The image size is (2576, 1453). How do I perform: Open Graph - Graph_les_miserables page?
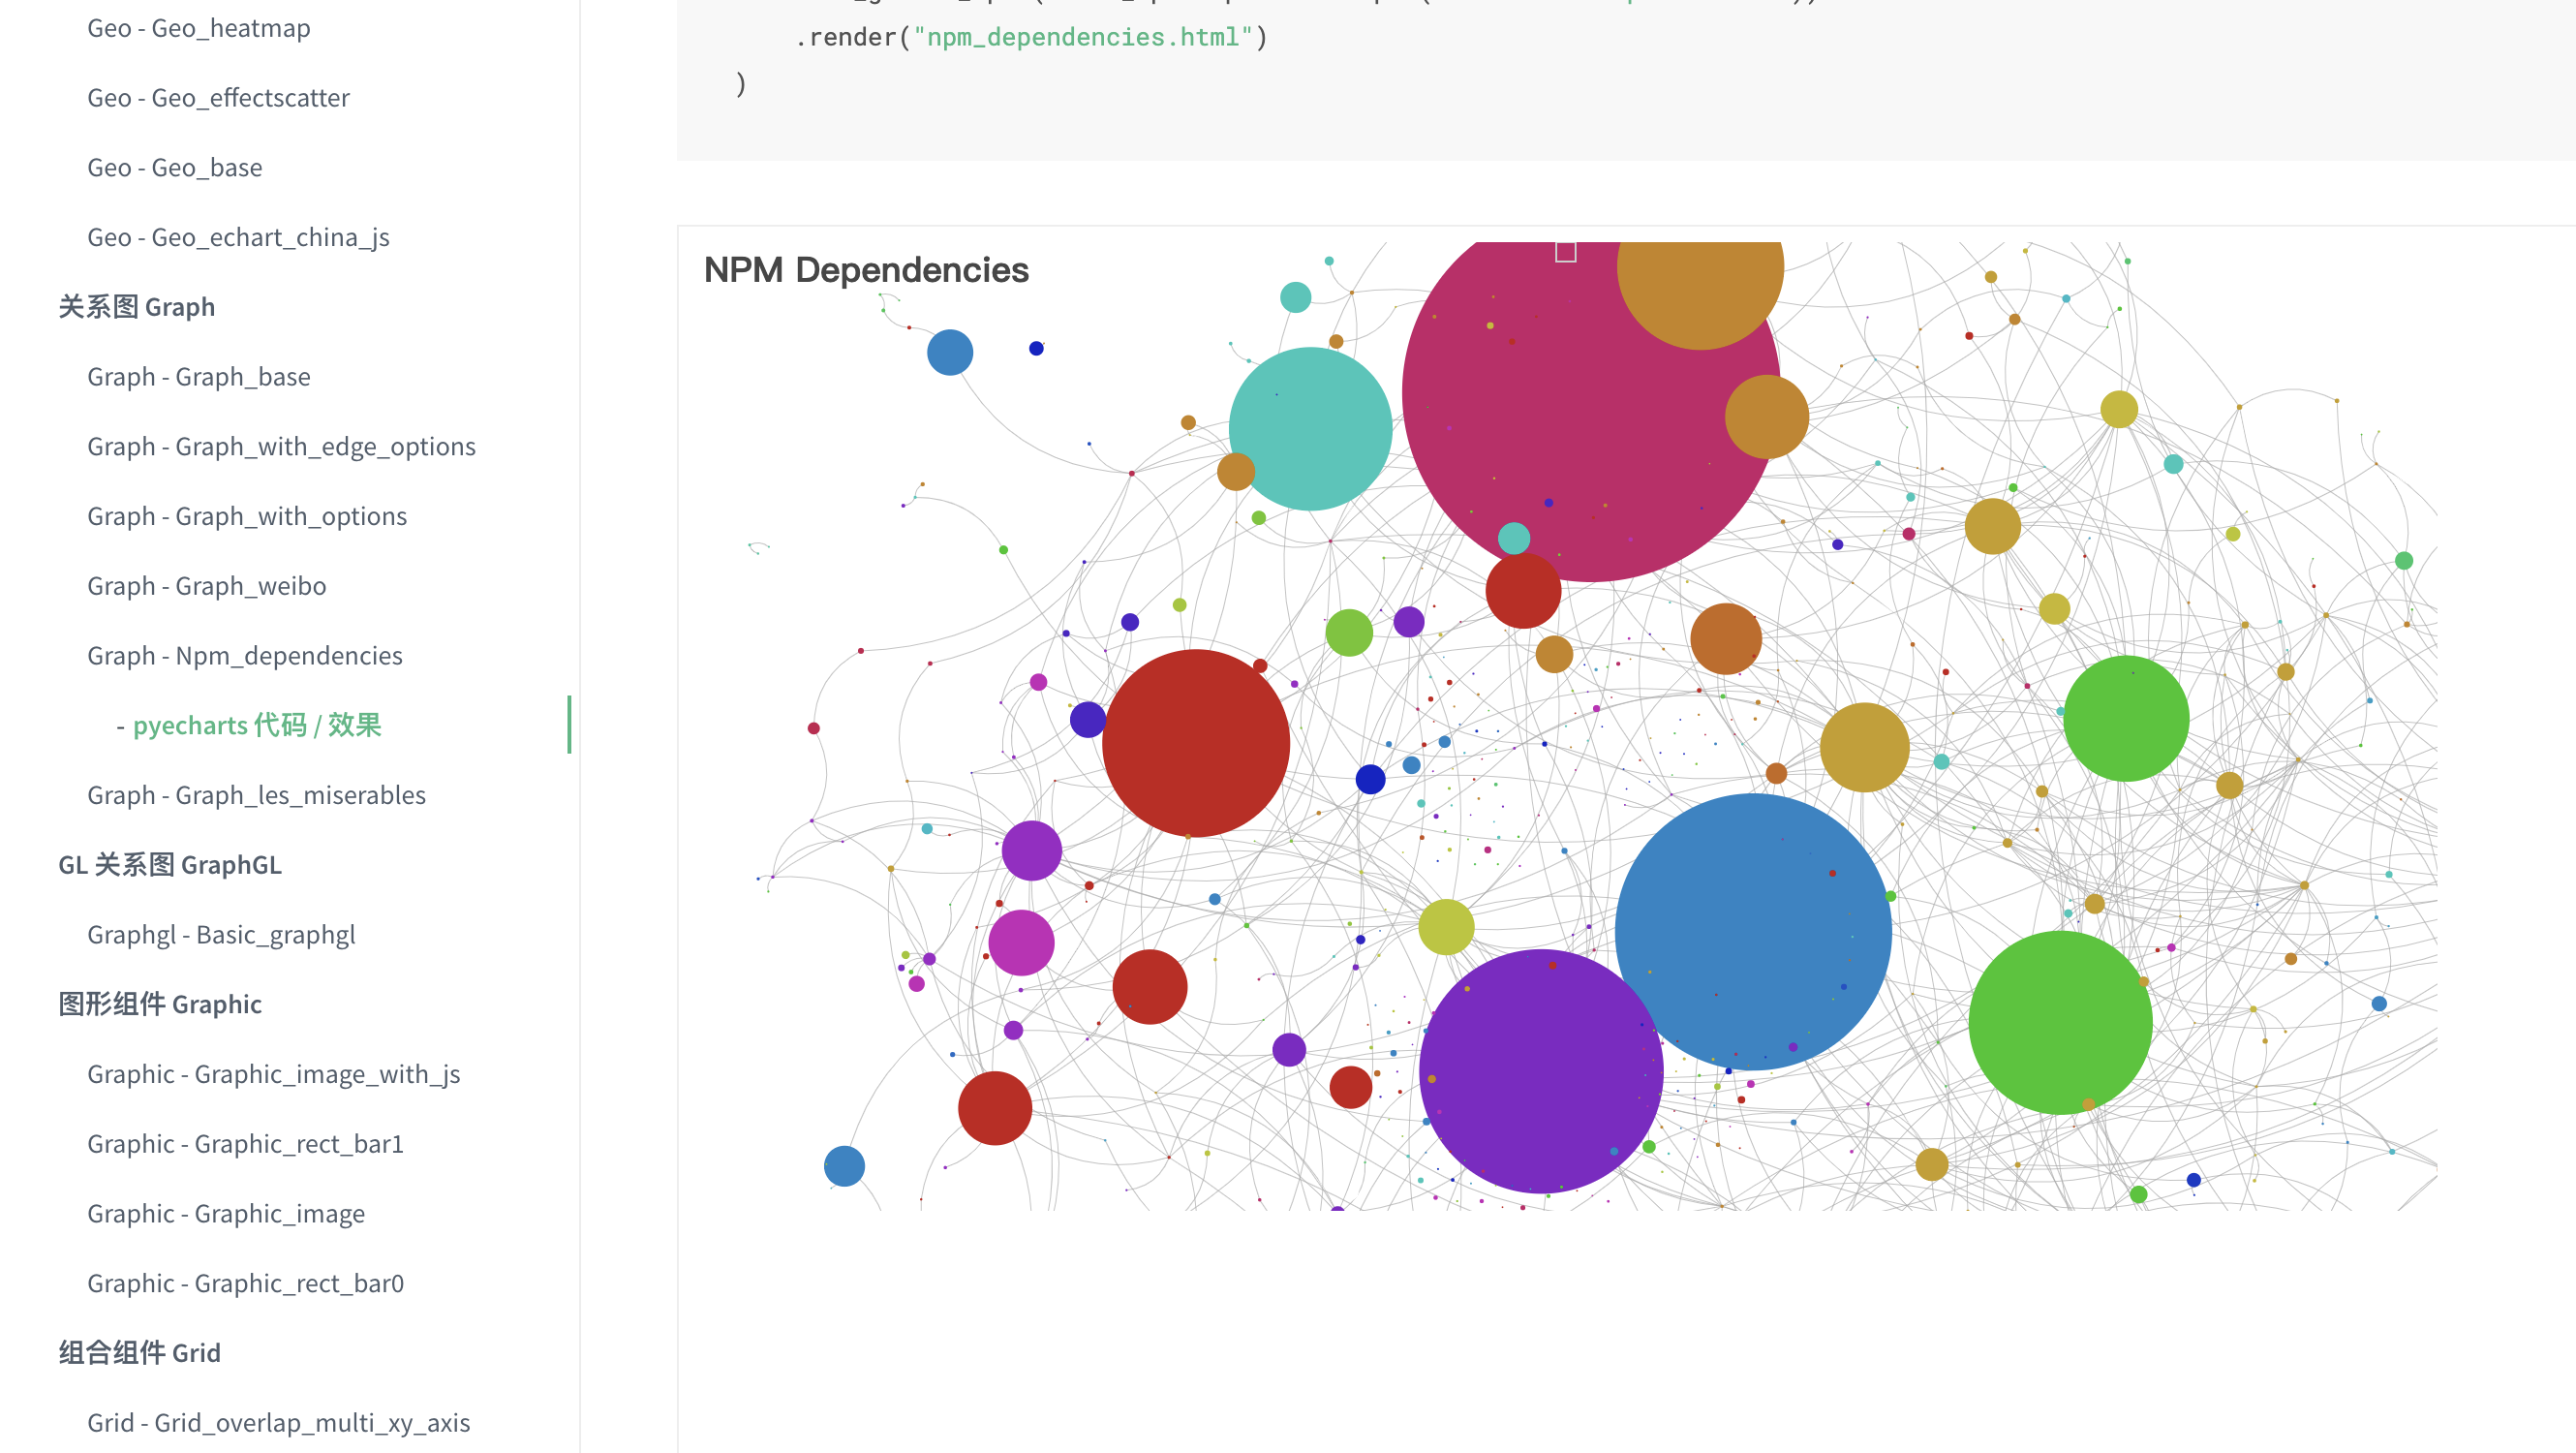click(257, 795)
